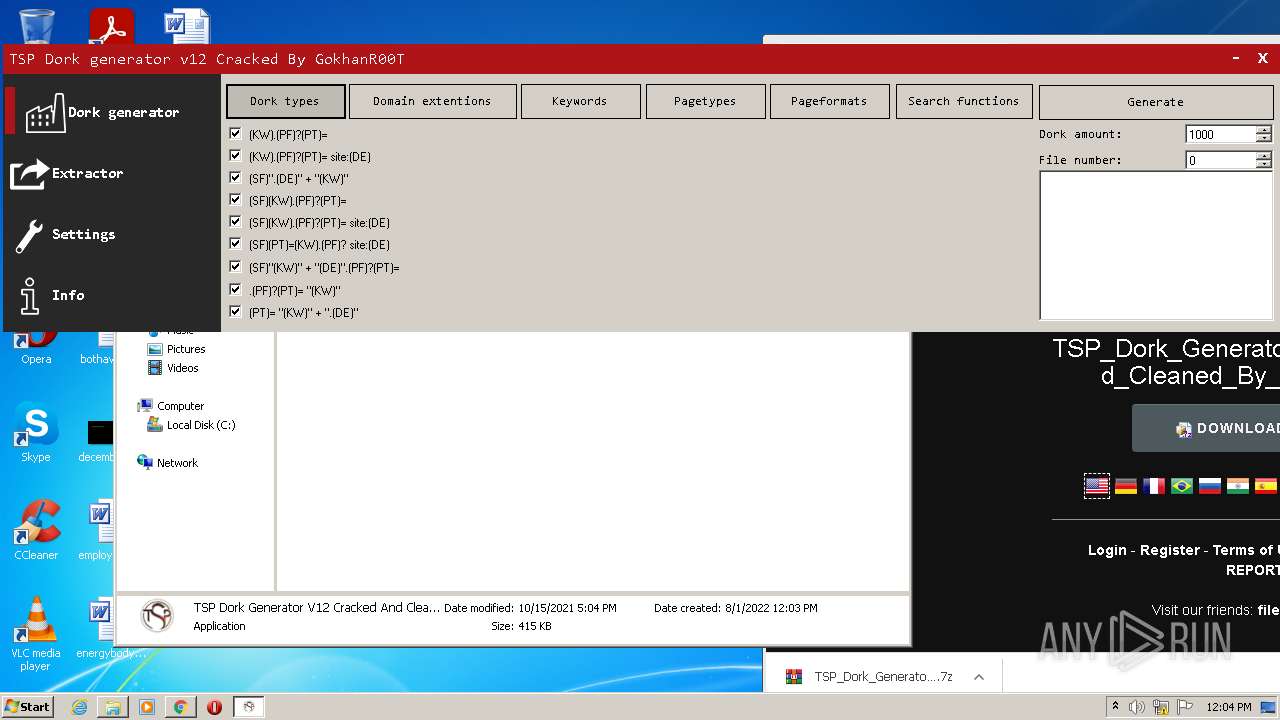Switch to the Search functions tab
The image size is (1280, 720).
[964, 101]
